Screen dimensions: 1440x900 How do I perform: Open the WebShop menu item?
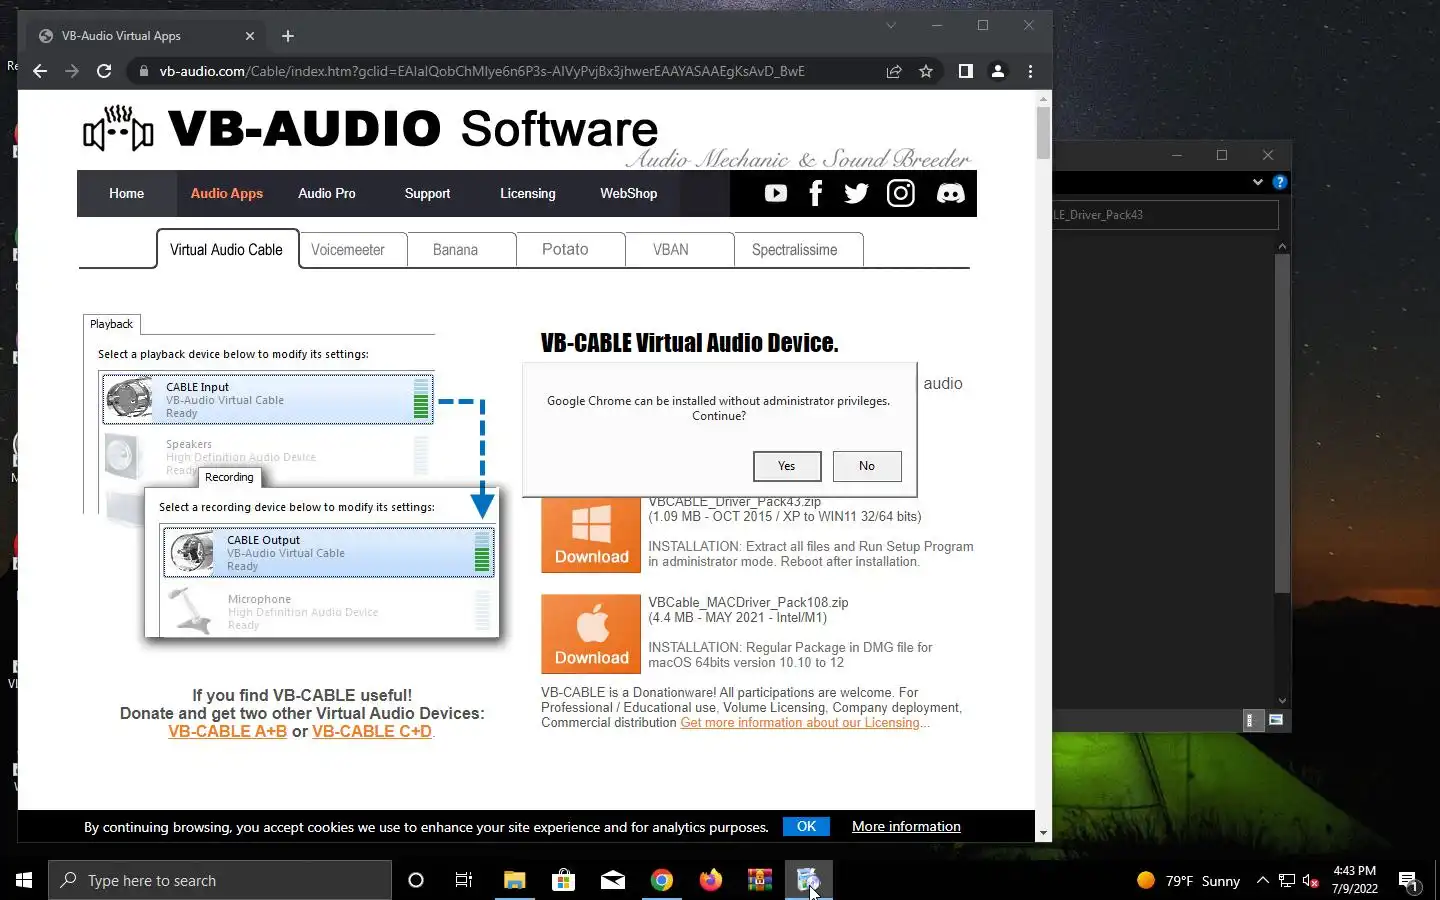[628, 193]
